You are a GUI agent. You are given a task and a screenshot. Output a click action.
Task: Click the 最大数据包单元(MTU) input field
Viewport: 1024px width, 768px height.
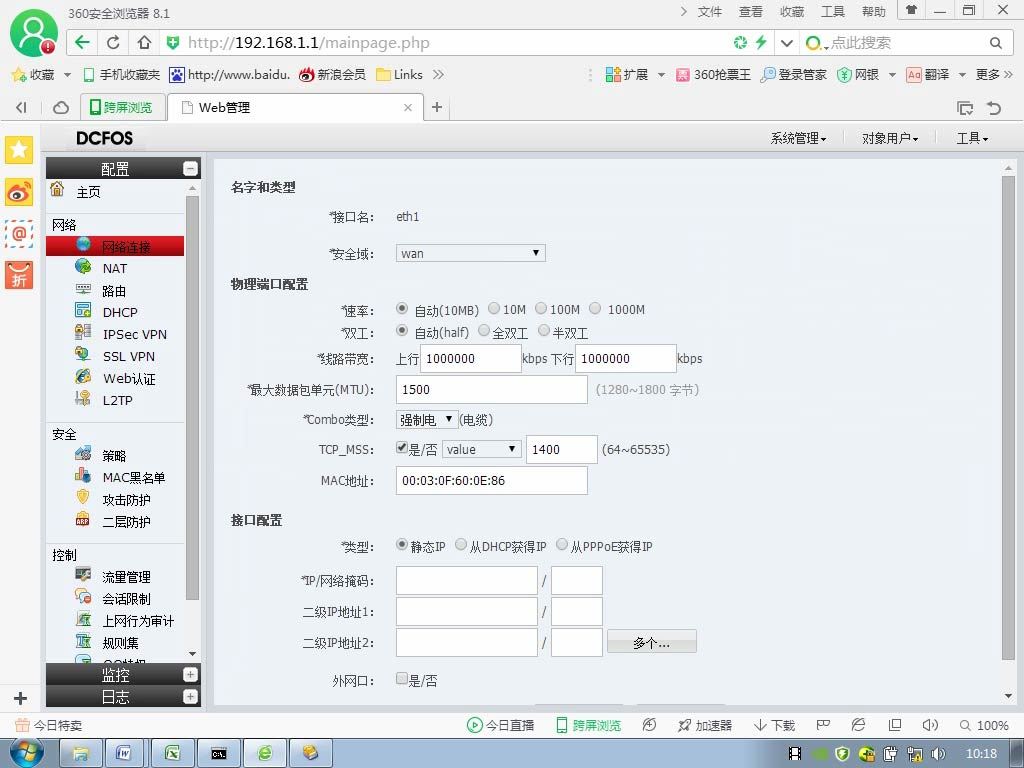[491, 390]
